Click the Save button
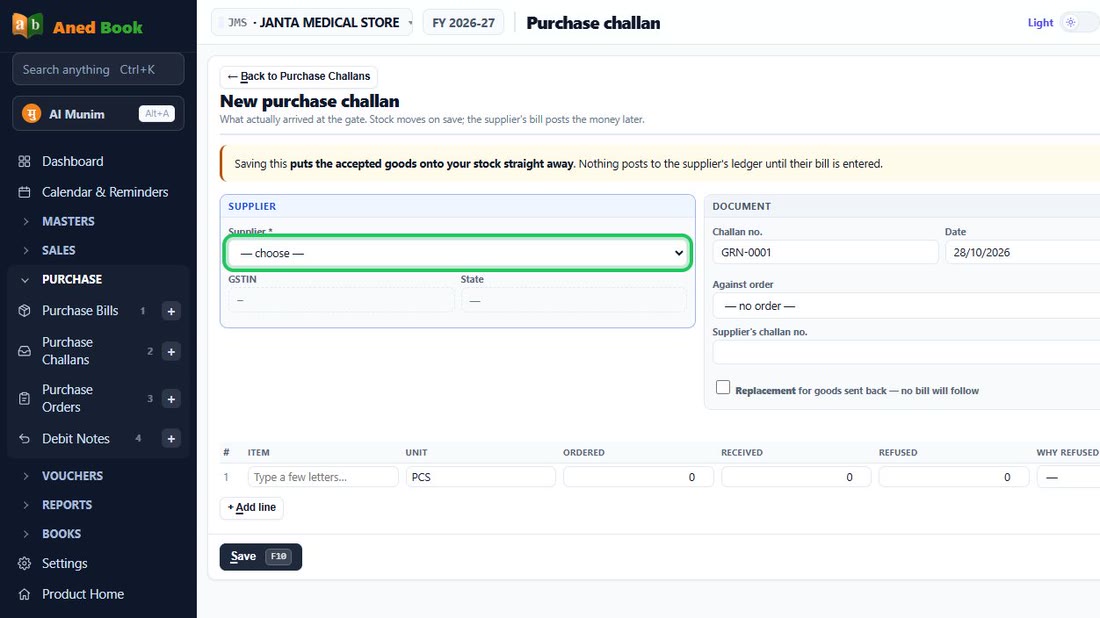 coord(260,557)
